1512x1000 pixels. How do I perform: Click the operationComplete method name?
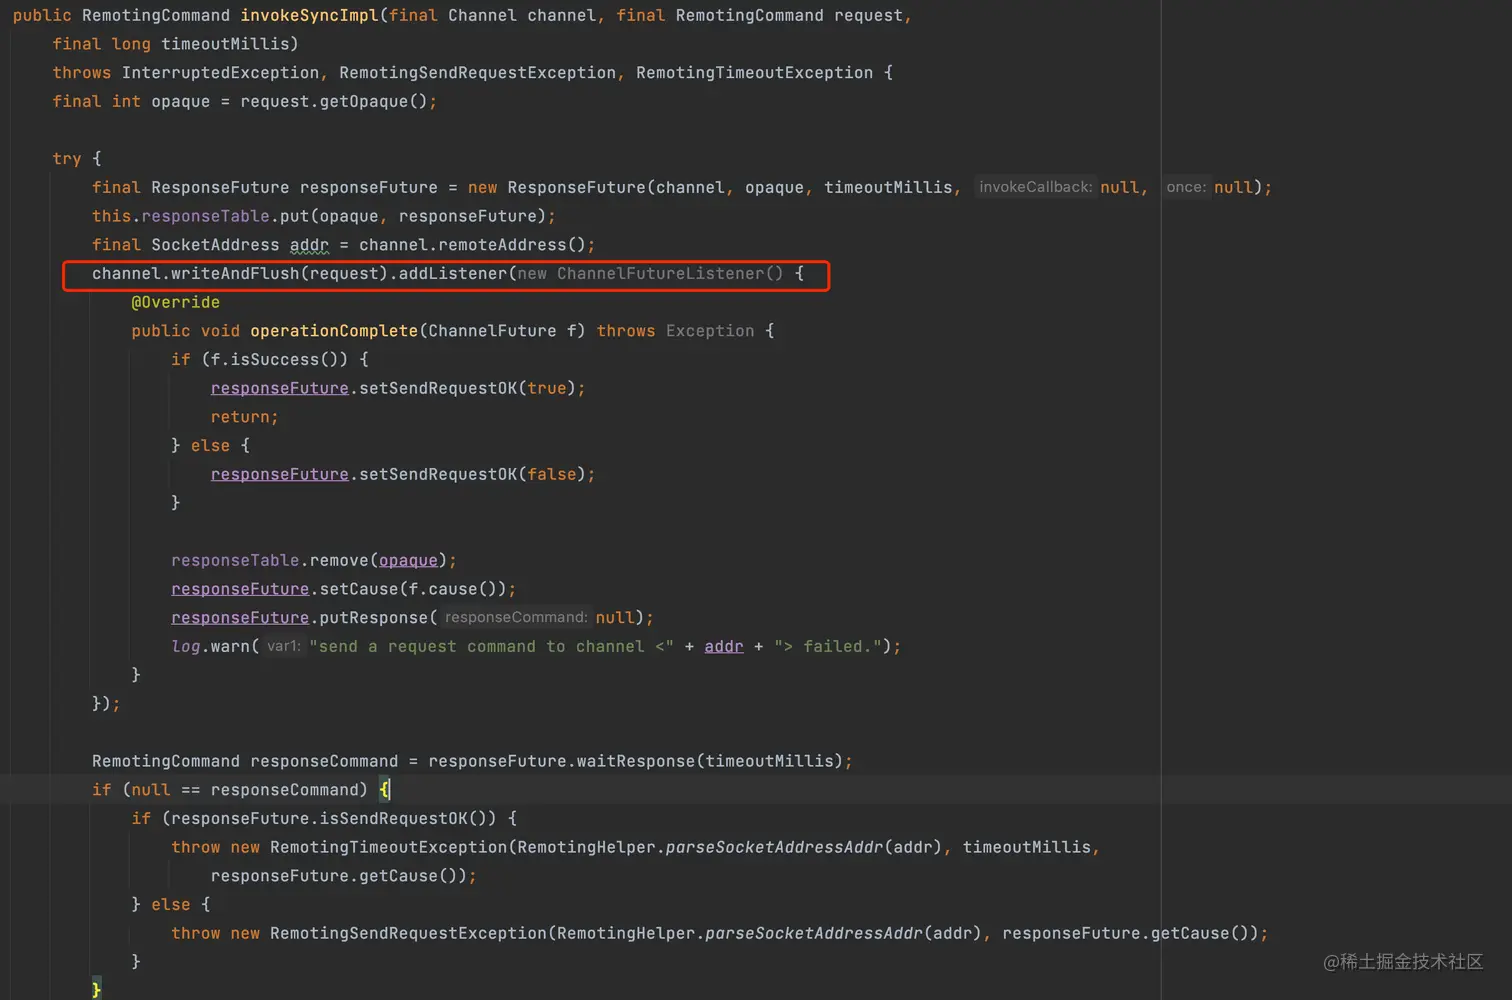tap(334, 331)
